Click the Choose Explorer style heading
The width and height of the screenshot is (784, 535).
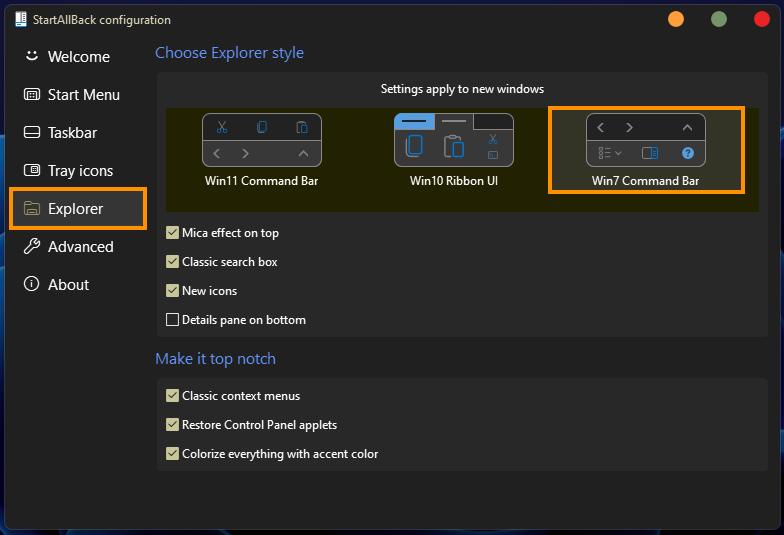(x=230, y=53)
